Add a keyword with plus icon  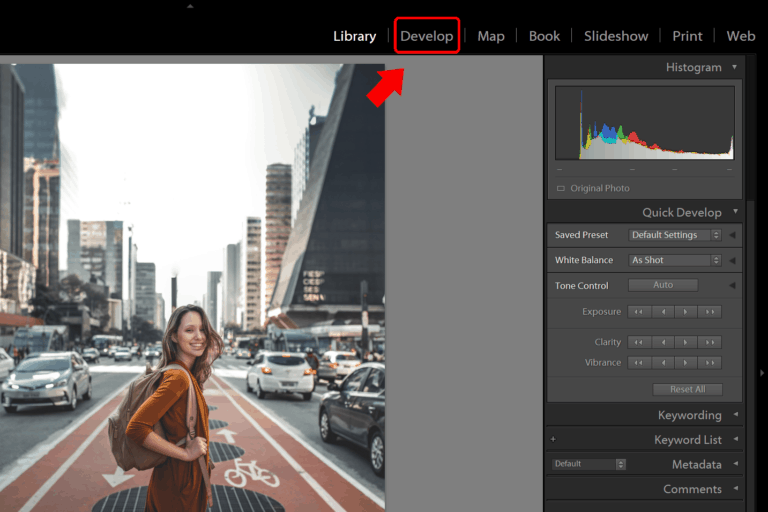pyautogui.click(x=553, y=439)
